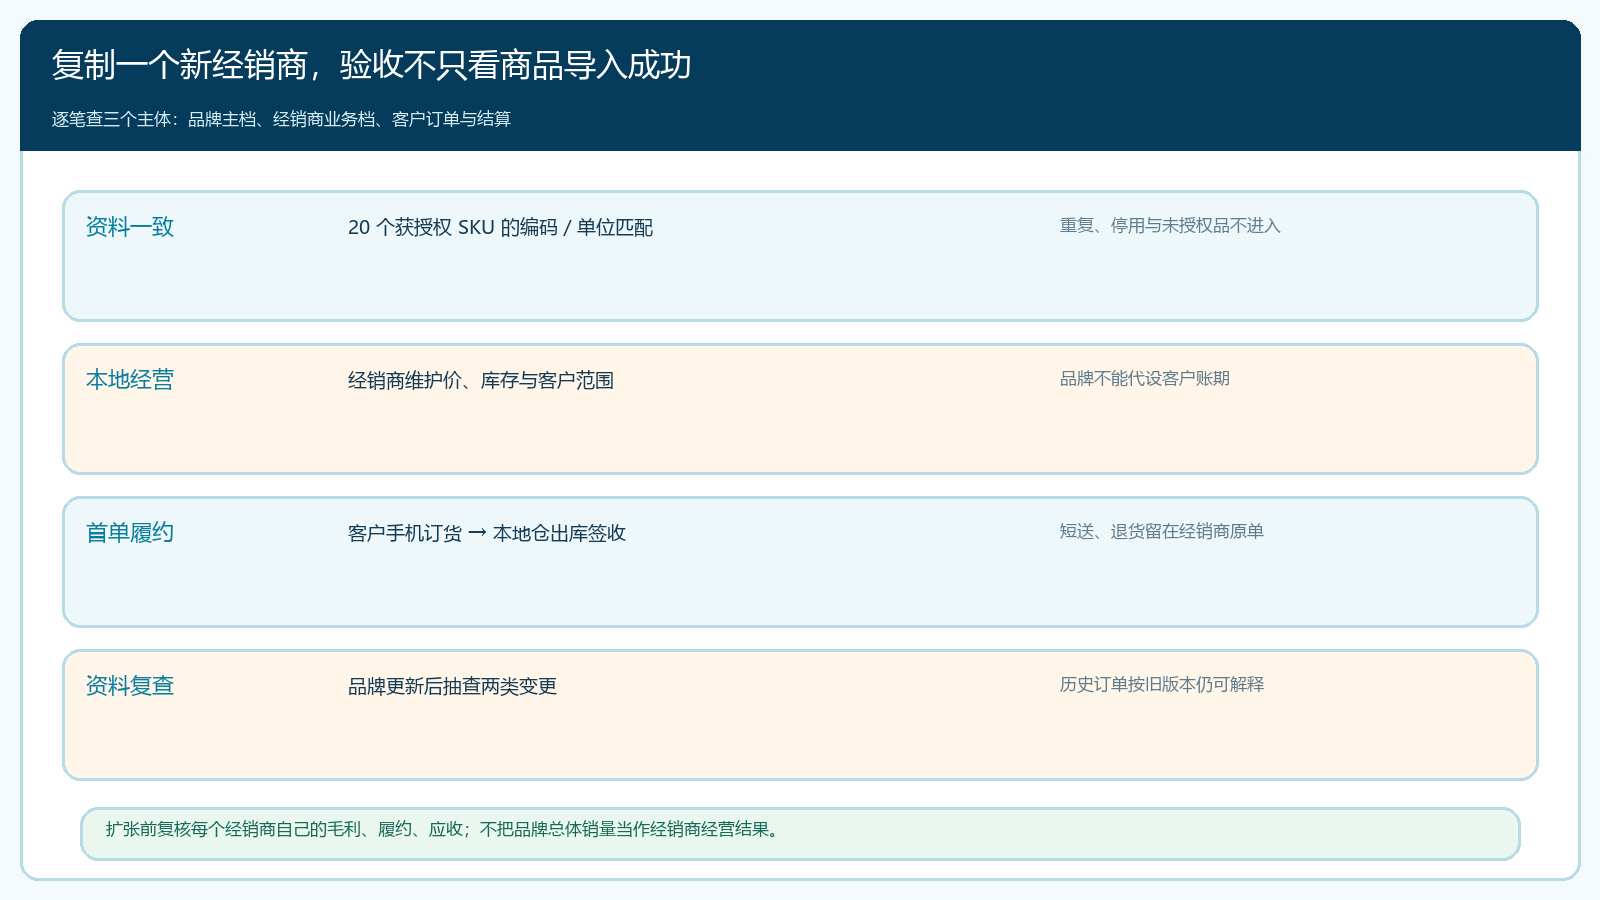Viewport: 1600px width, 900px height.
Task: Select 客户手机订货 → 本地仓出库签收 text
Action: 487,533
